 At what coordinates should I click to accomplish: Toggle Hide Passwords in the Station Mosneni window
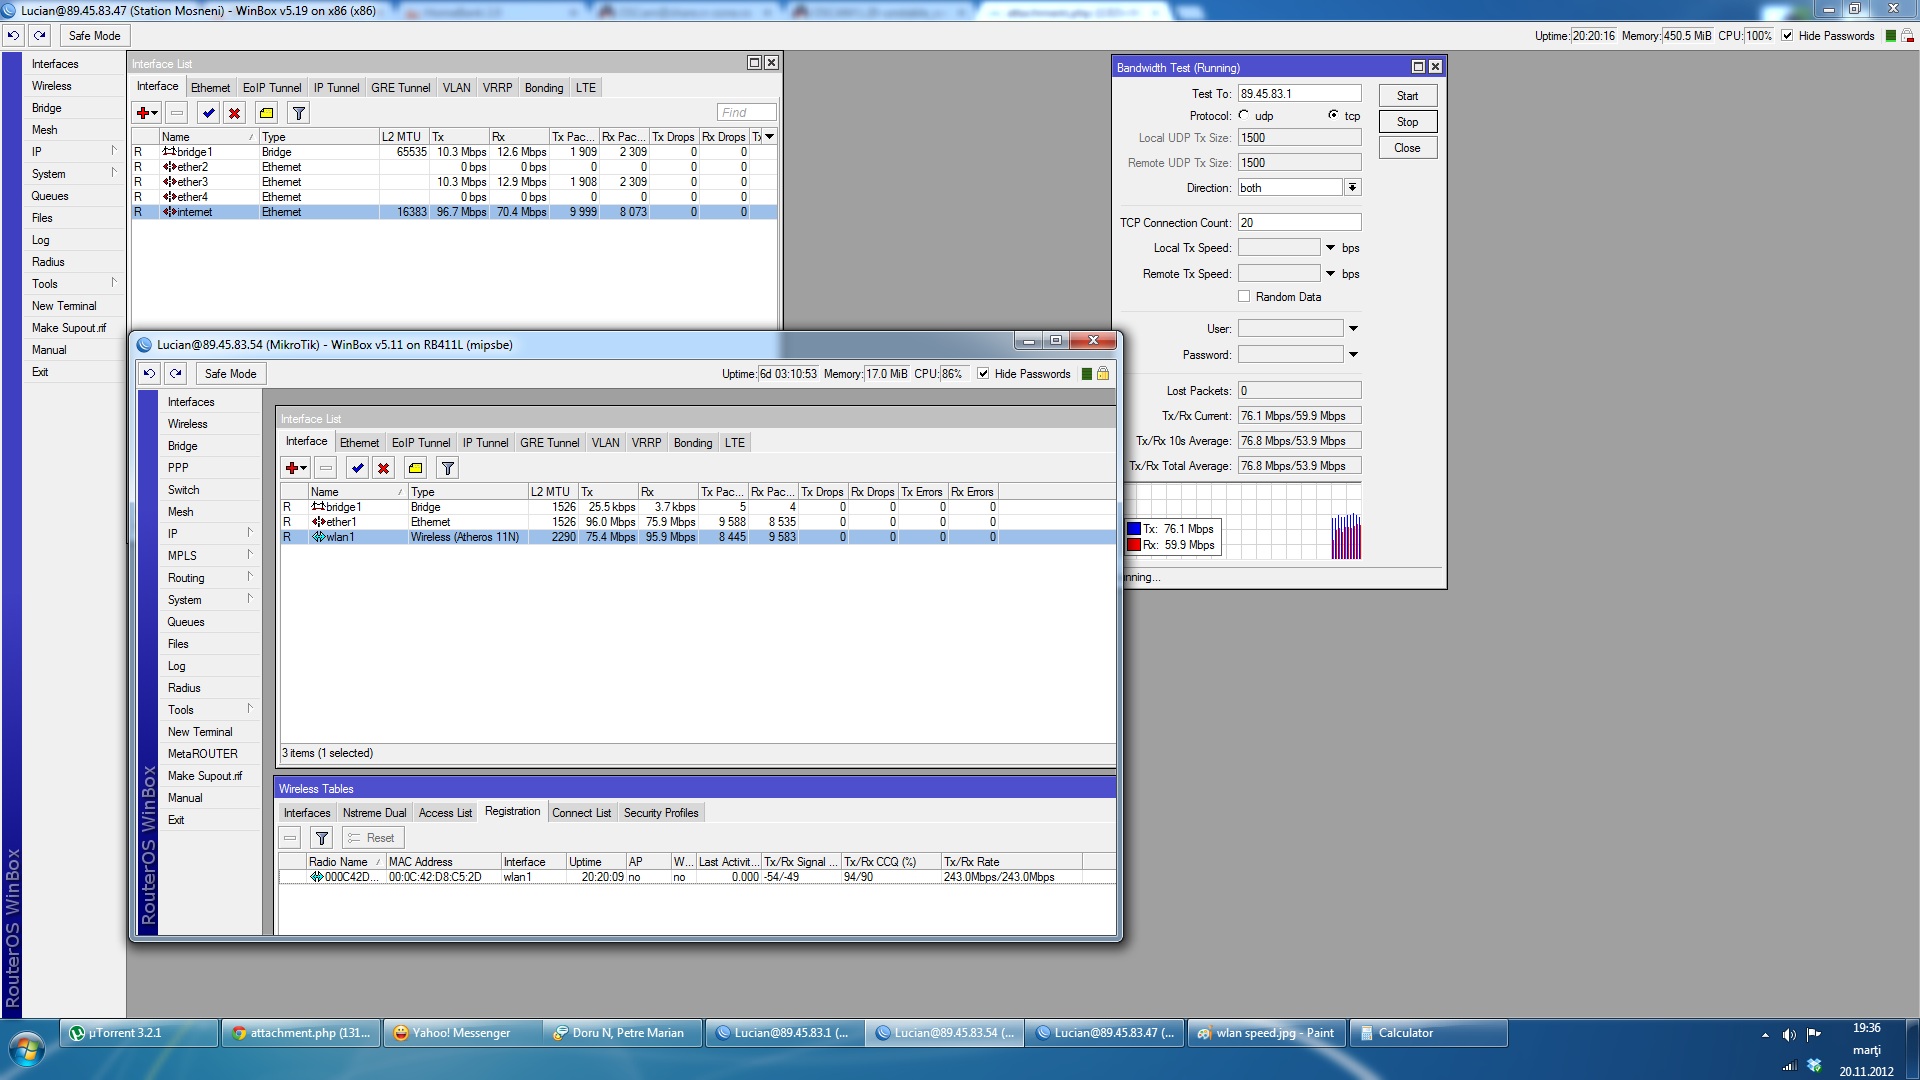tap(1787, 36)
